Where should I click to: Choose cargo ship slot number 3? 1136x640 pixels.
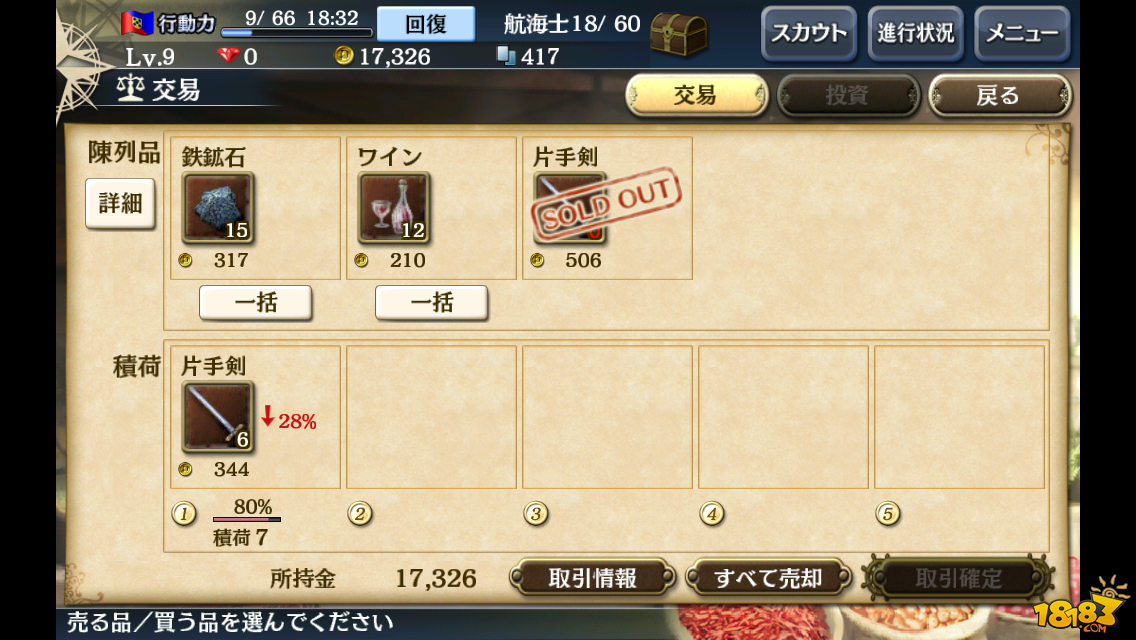pyautogui.click(x=535, y=513)
